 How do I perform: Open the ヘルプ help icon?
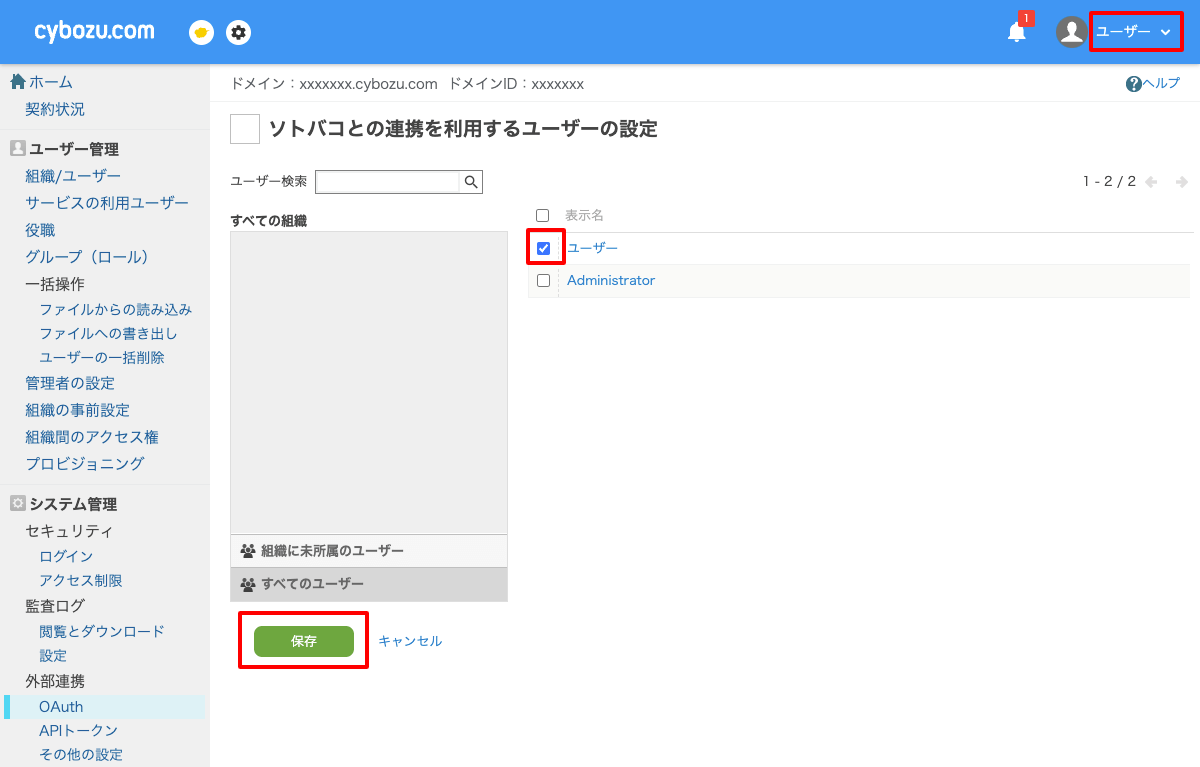pyautogui.click(x=1135, y=83)
